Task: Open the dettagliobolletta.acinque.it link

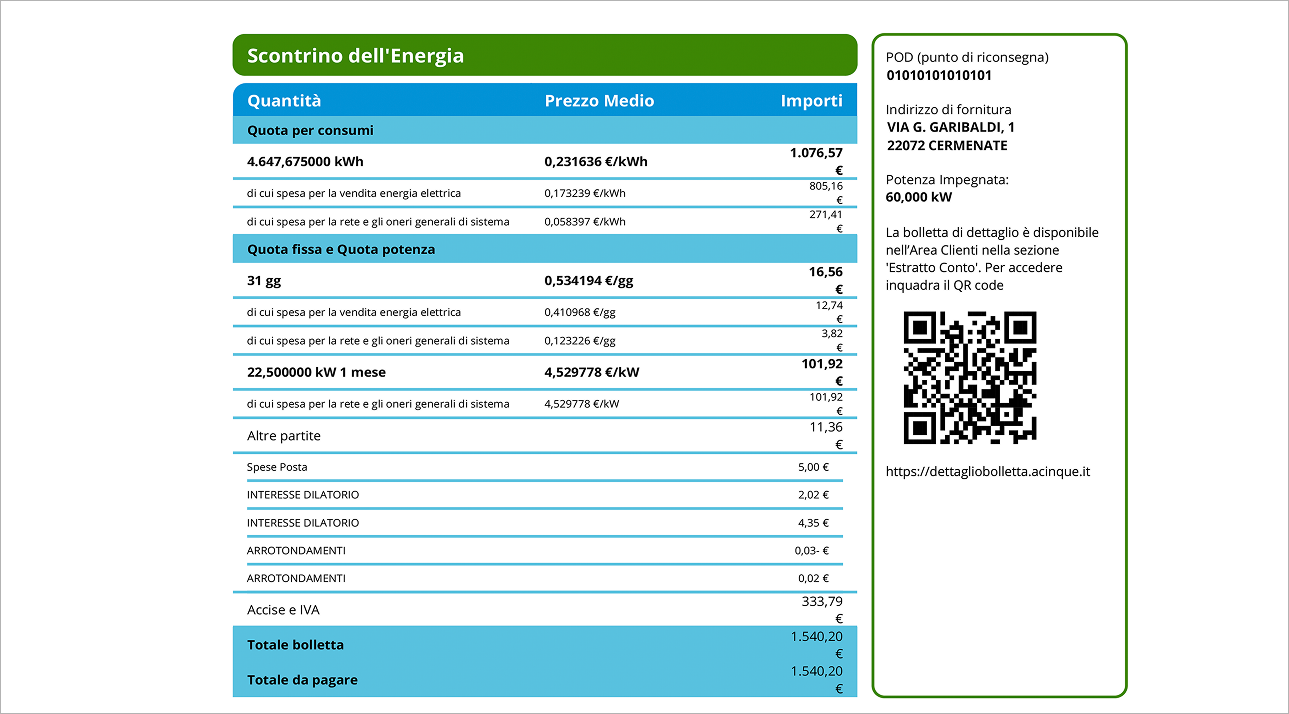Action: tap(987, 471)
